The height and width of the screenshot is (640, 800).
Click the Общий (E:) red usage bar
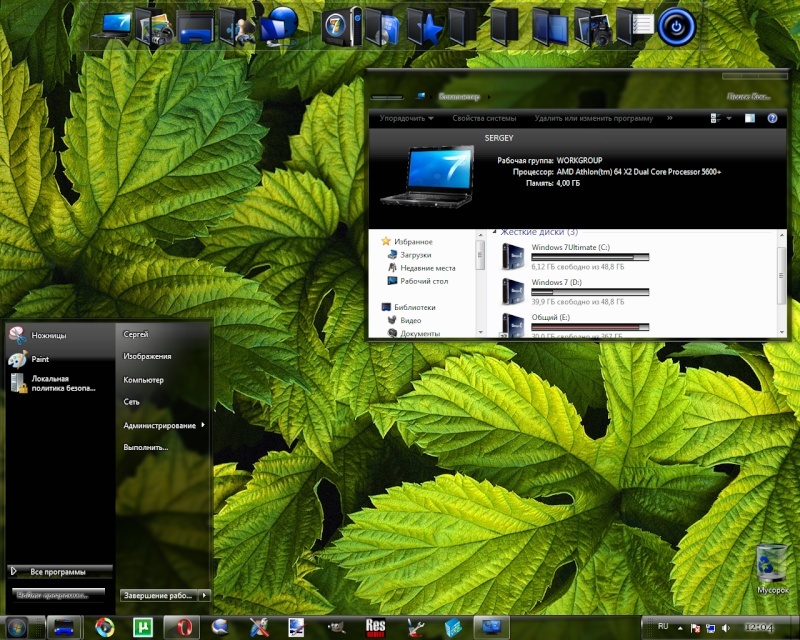(590, 327)
